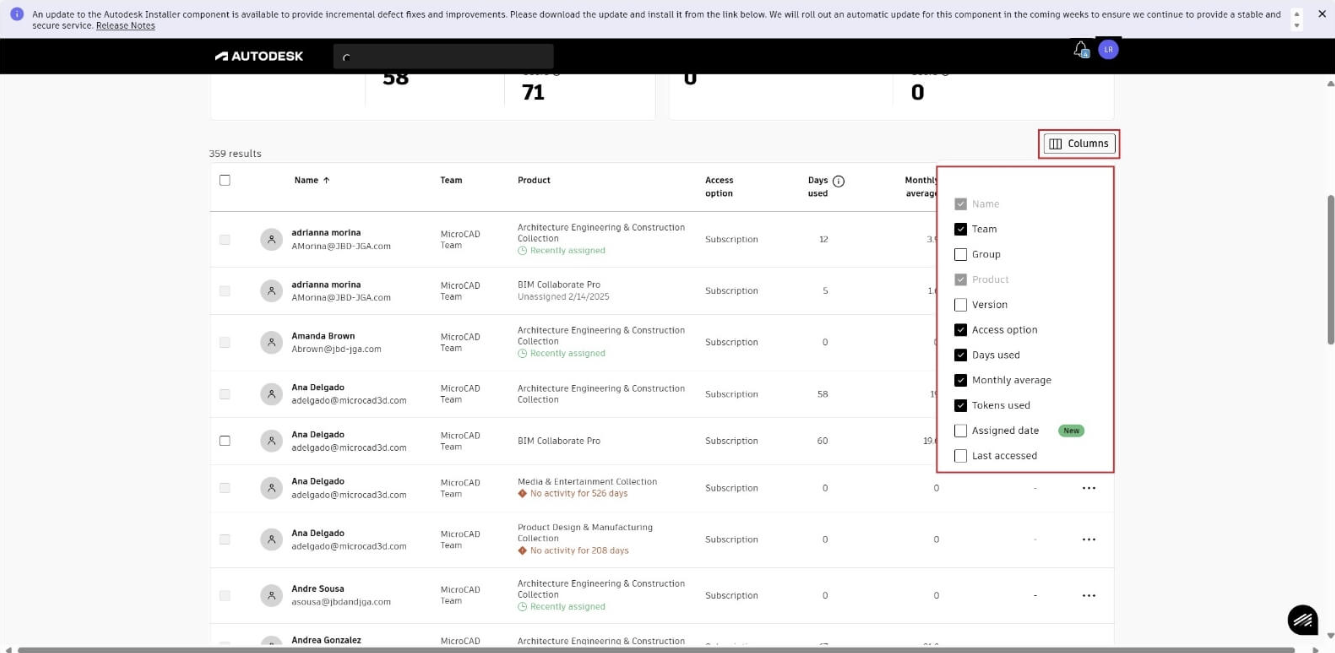This screenshot has height=653, width=1335.
Task: Open the notifications bell icon
Action: pyautogui.click(x=1080, y=49)
